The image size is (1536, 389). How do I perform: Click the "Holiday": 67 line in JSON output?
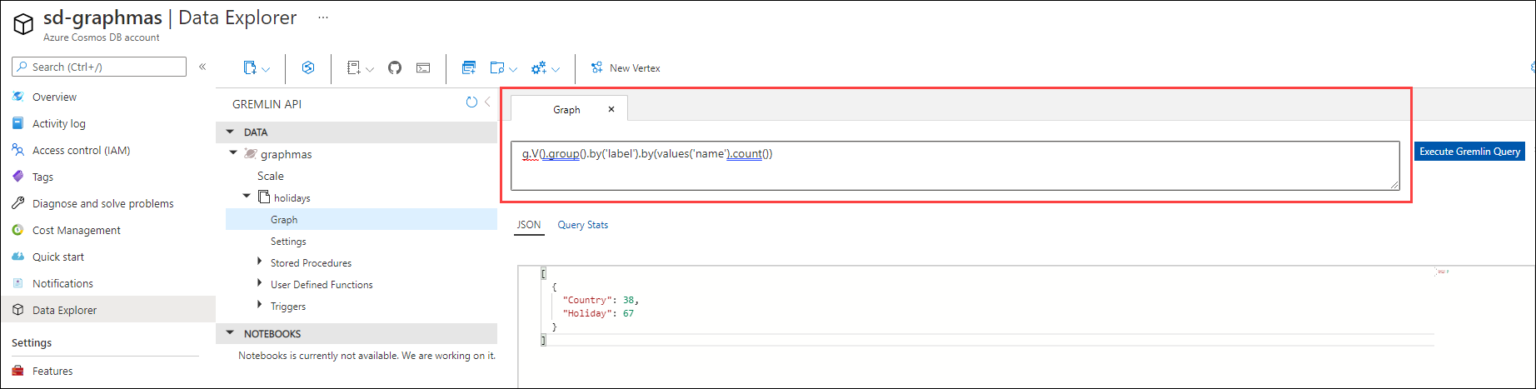(x=598, y=313)
